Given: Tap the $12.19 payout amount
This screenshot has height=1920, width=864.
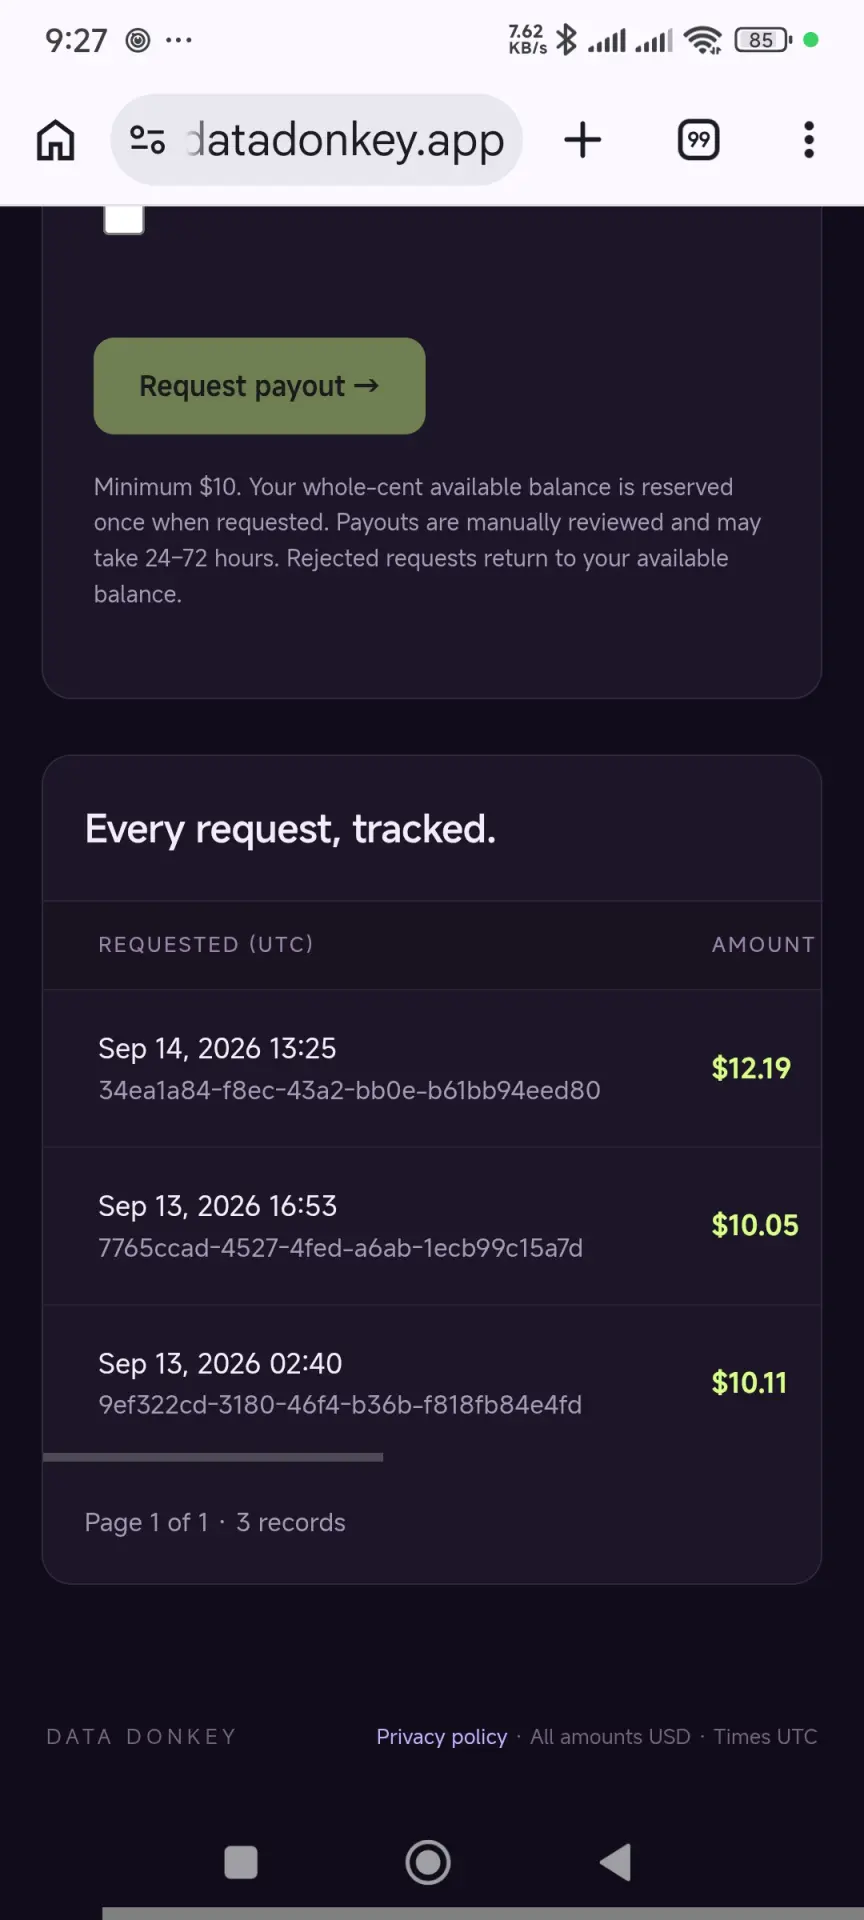Looking at the screenshot, I should [x=751, y=1068].
